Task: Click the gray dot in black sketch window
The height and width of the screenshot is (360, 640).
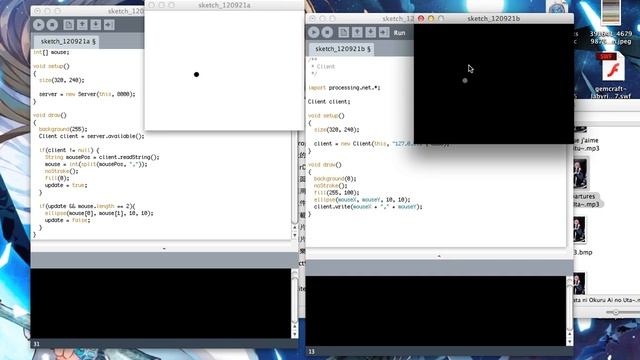Action: point(465,80)
